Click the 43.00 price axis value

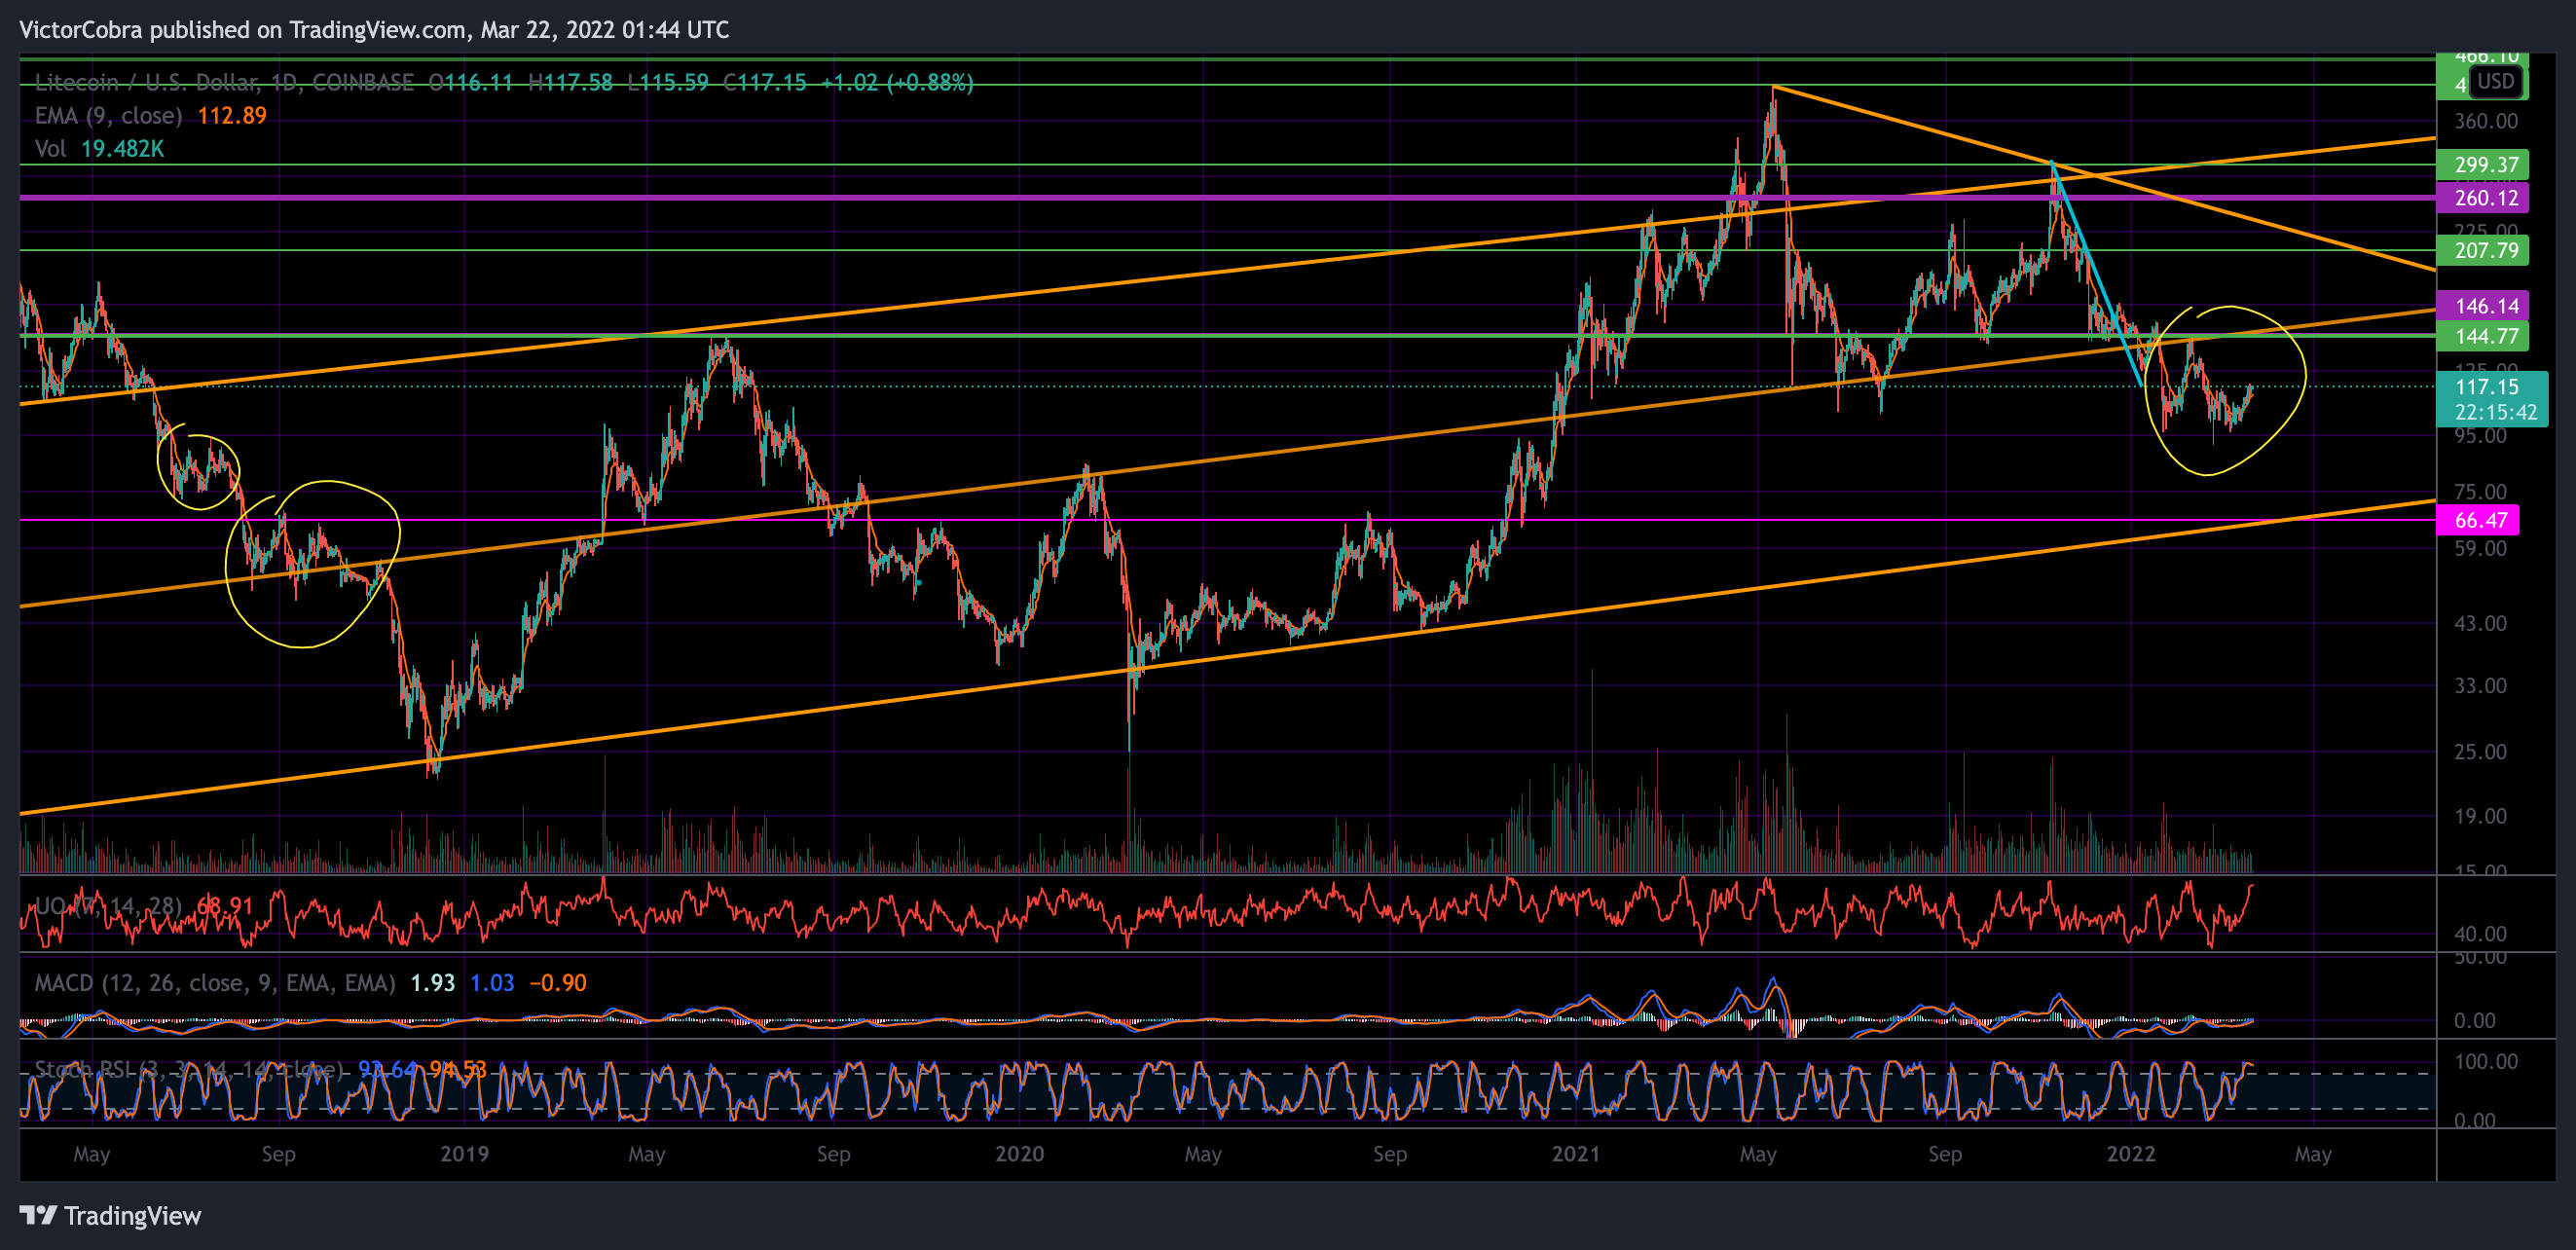tap(2480, 623)
